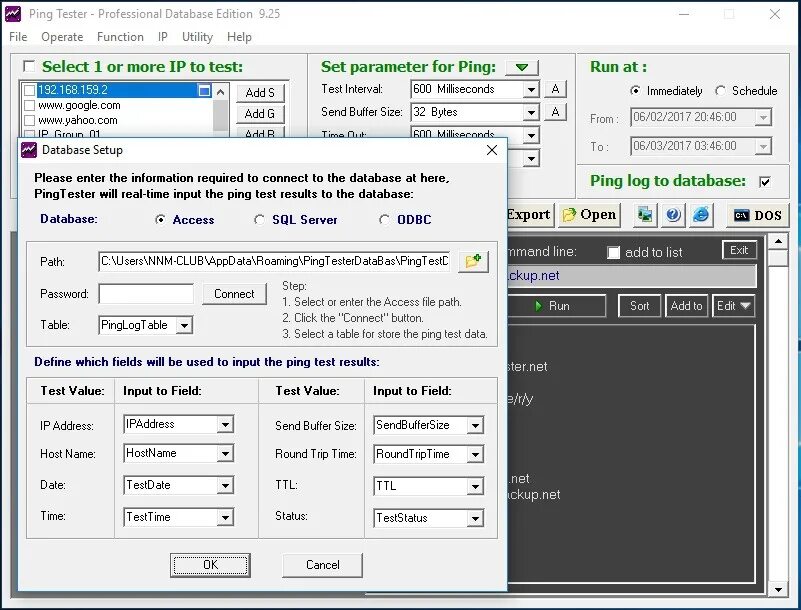Click the green arrow next to Set parameter for Ping
The height and width of the screenshot is (610, 801).
coord(522,67)
